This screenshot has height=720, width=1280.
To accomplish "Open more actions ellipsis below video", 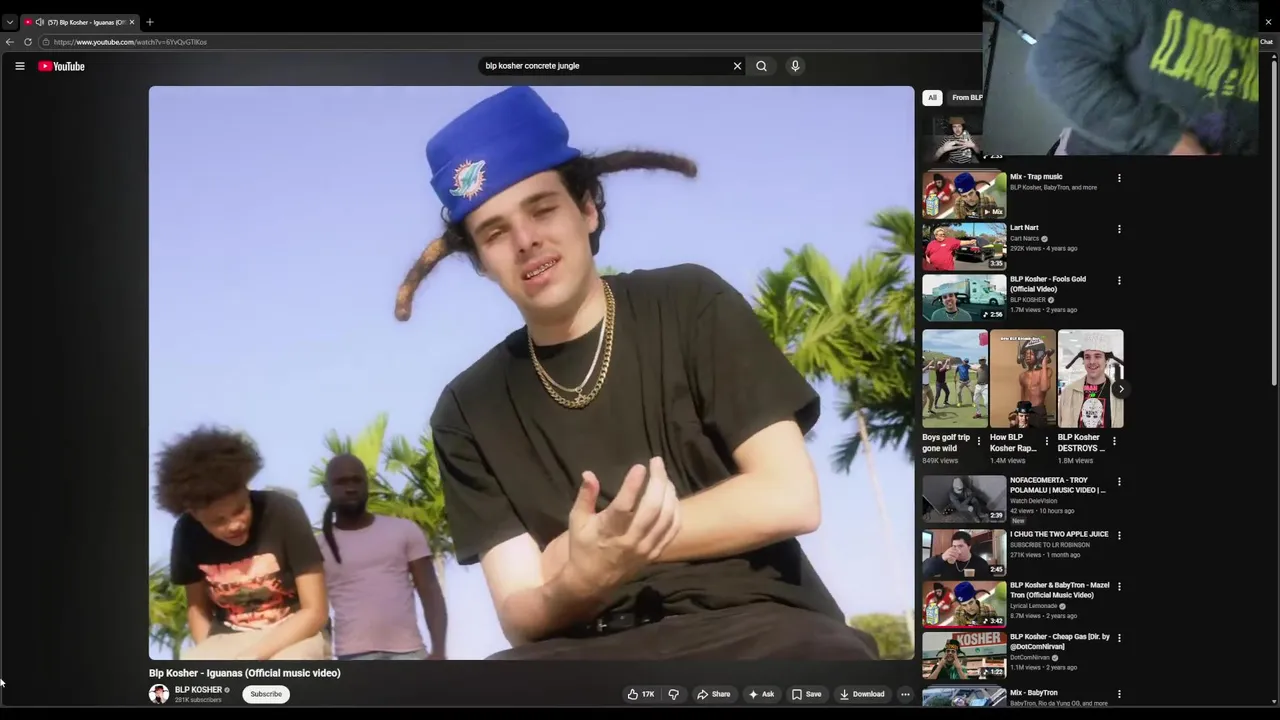I will 905,694.
